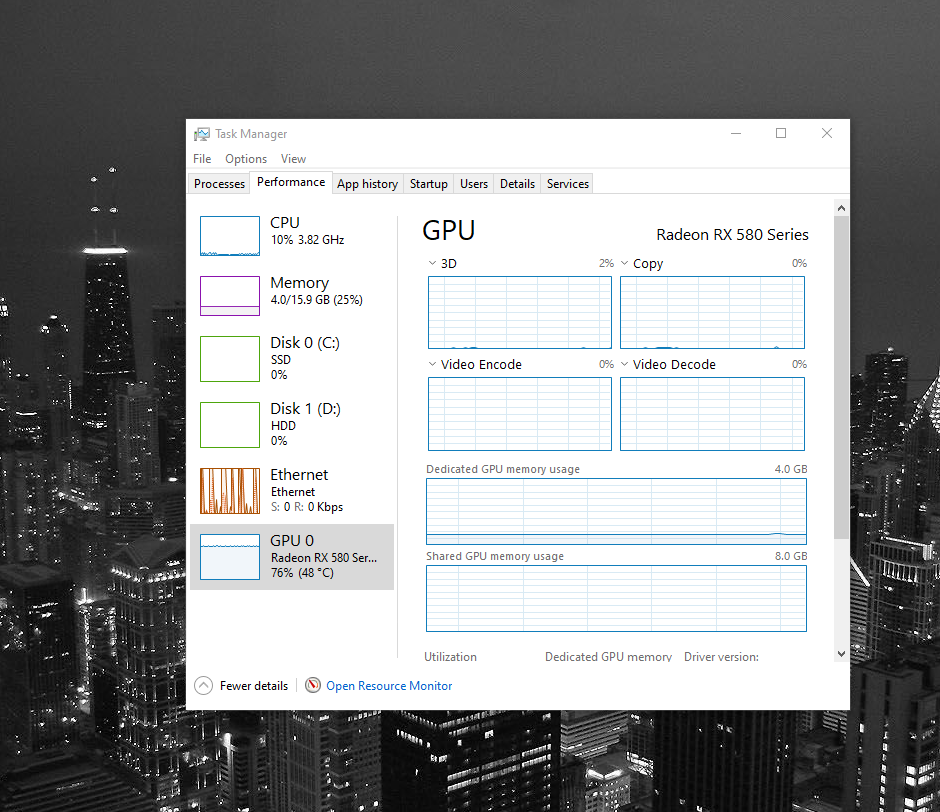The width and height of the screenshot is (940, 812).
Task: Click the Ethernet S: 0 R: 0 Kbps text
Action: 307,507
